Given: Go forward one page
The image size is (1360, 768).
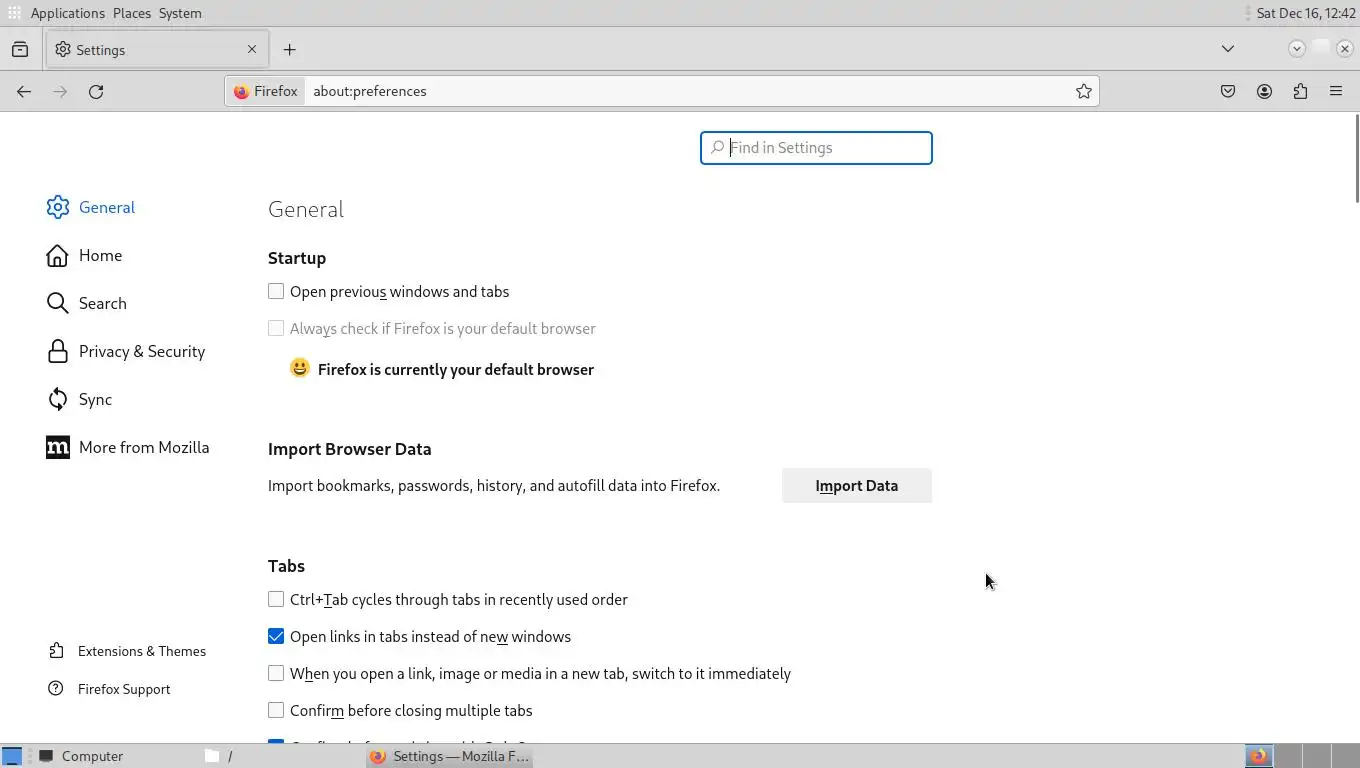Looking at the screenshot, I should tap(60, 91).
